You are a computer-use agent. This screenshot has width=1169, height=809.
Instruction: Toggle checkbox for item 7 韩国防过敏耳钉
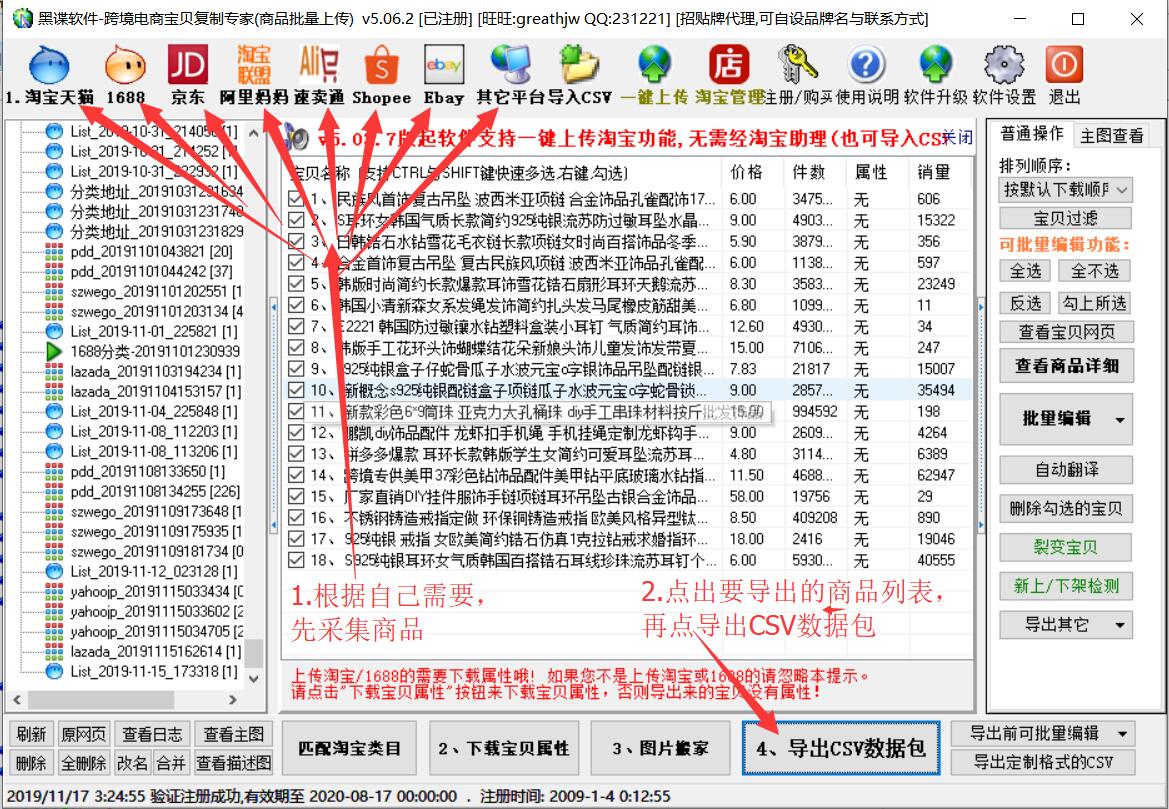(x=296, y=327)
